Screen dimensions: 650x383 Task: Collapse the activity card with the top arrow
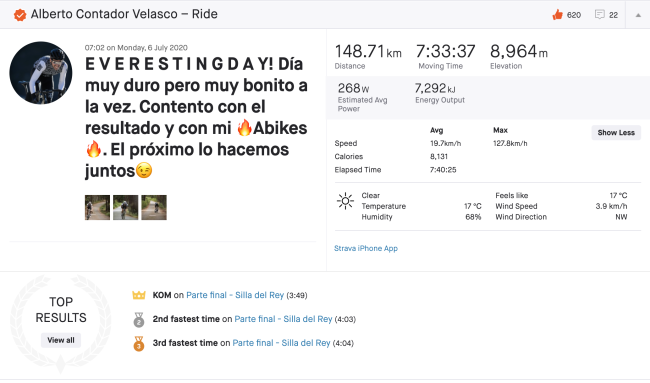(638, 15)
